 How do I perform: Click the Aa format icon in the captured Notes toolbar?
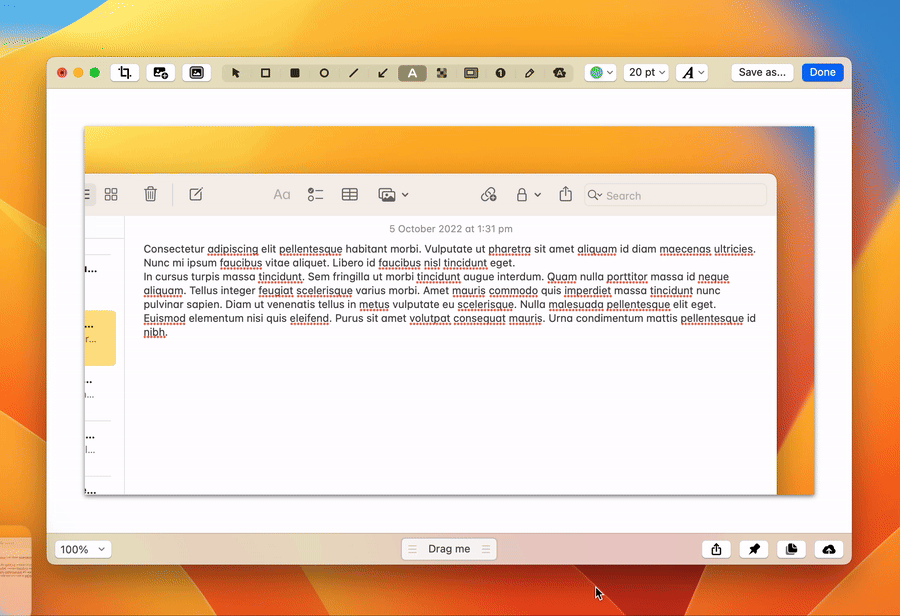(x=281, y=195)
